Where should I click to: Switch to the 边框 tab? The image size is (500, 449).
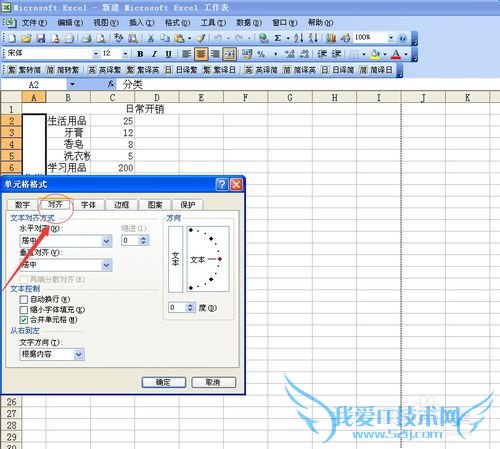(121, 205)
